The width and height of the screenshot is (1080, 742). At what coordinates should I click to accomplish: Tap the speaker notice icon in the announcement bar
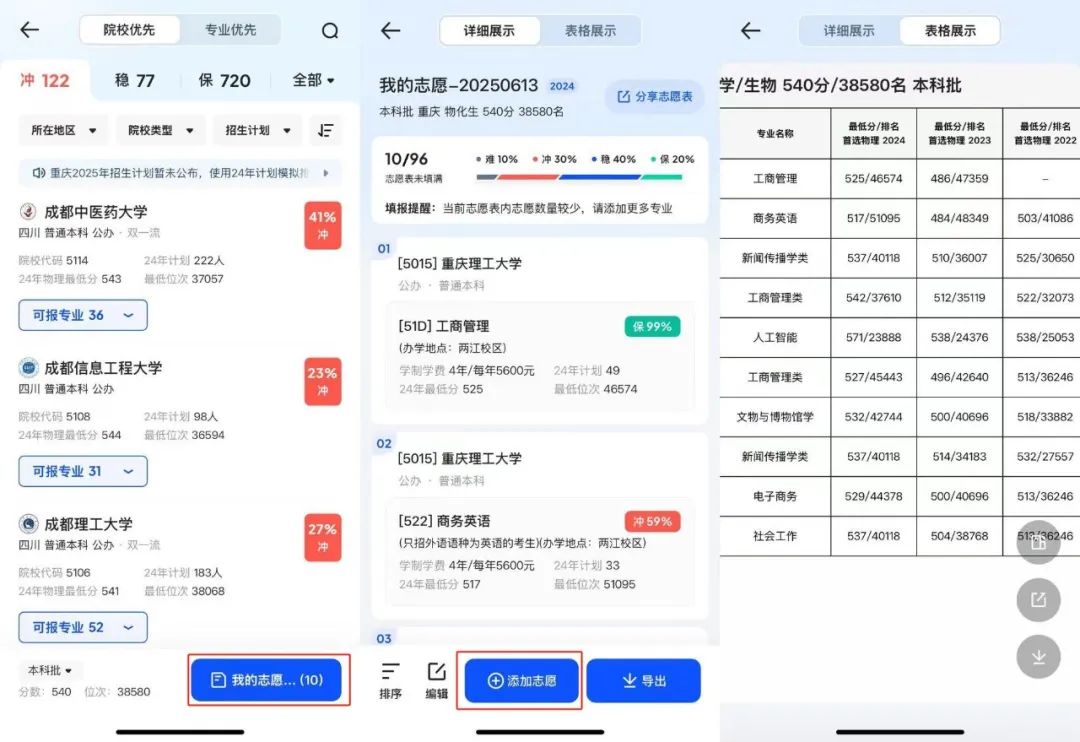(x=39, y=173)
